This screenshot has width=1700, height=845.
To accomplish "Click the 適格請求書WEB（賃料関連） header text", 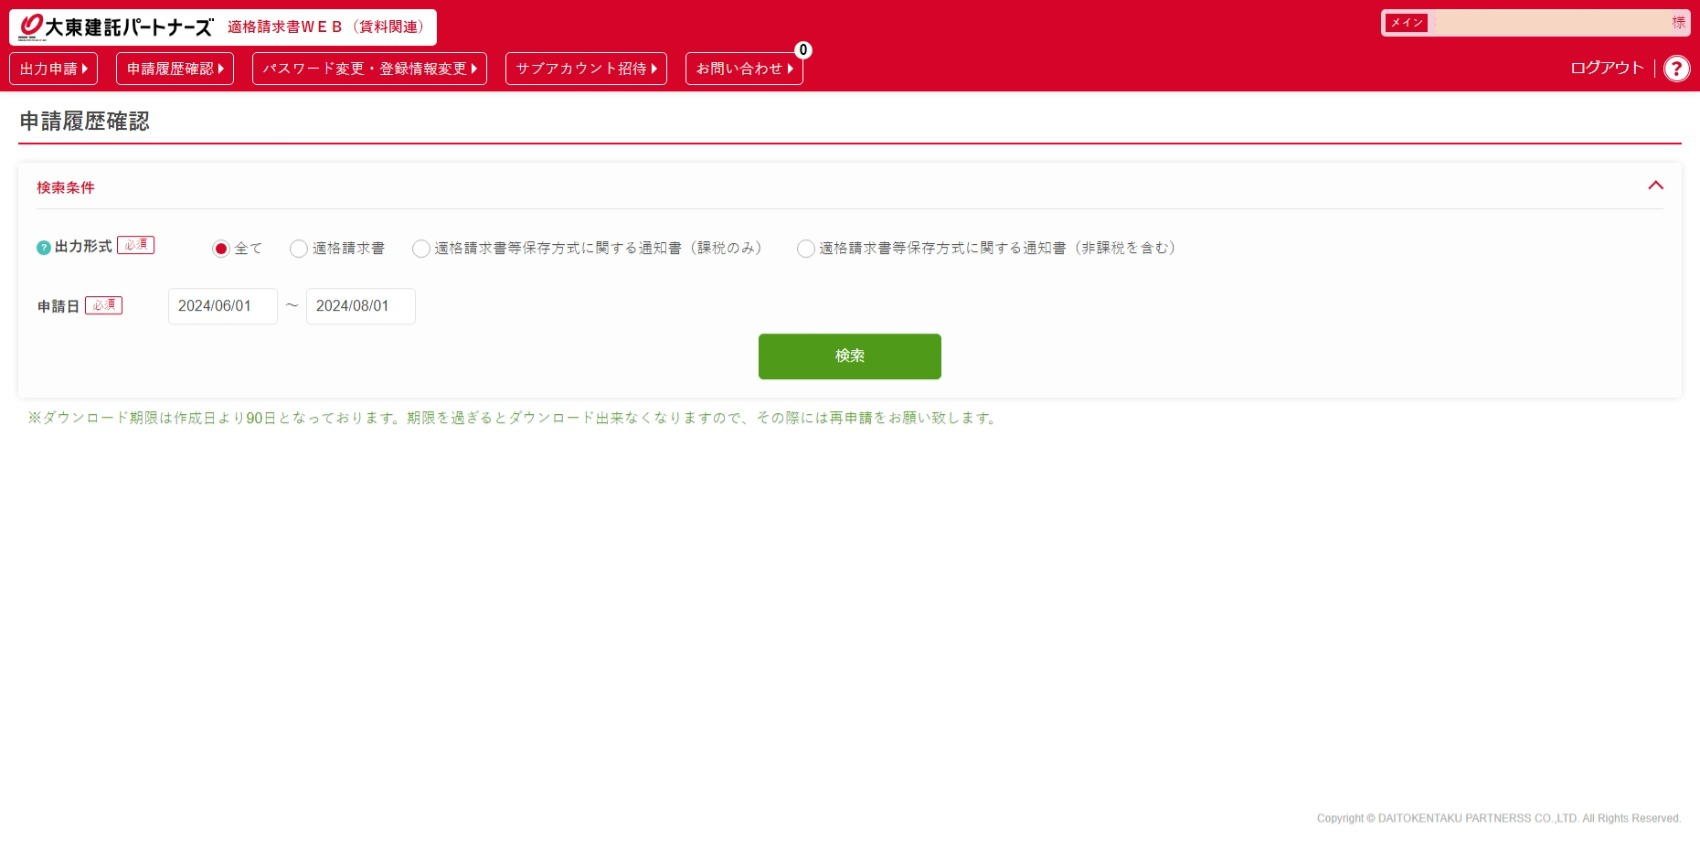I will tap(326, 27).
